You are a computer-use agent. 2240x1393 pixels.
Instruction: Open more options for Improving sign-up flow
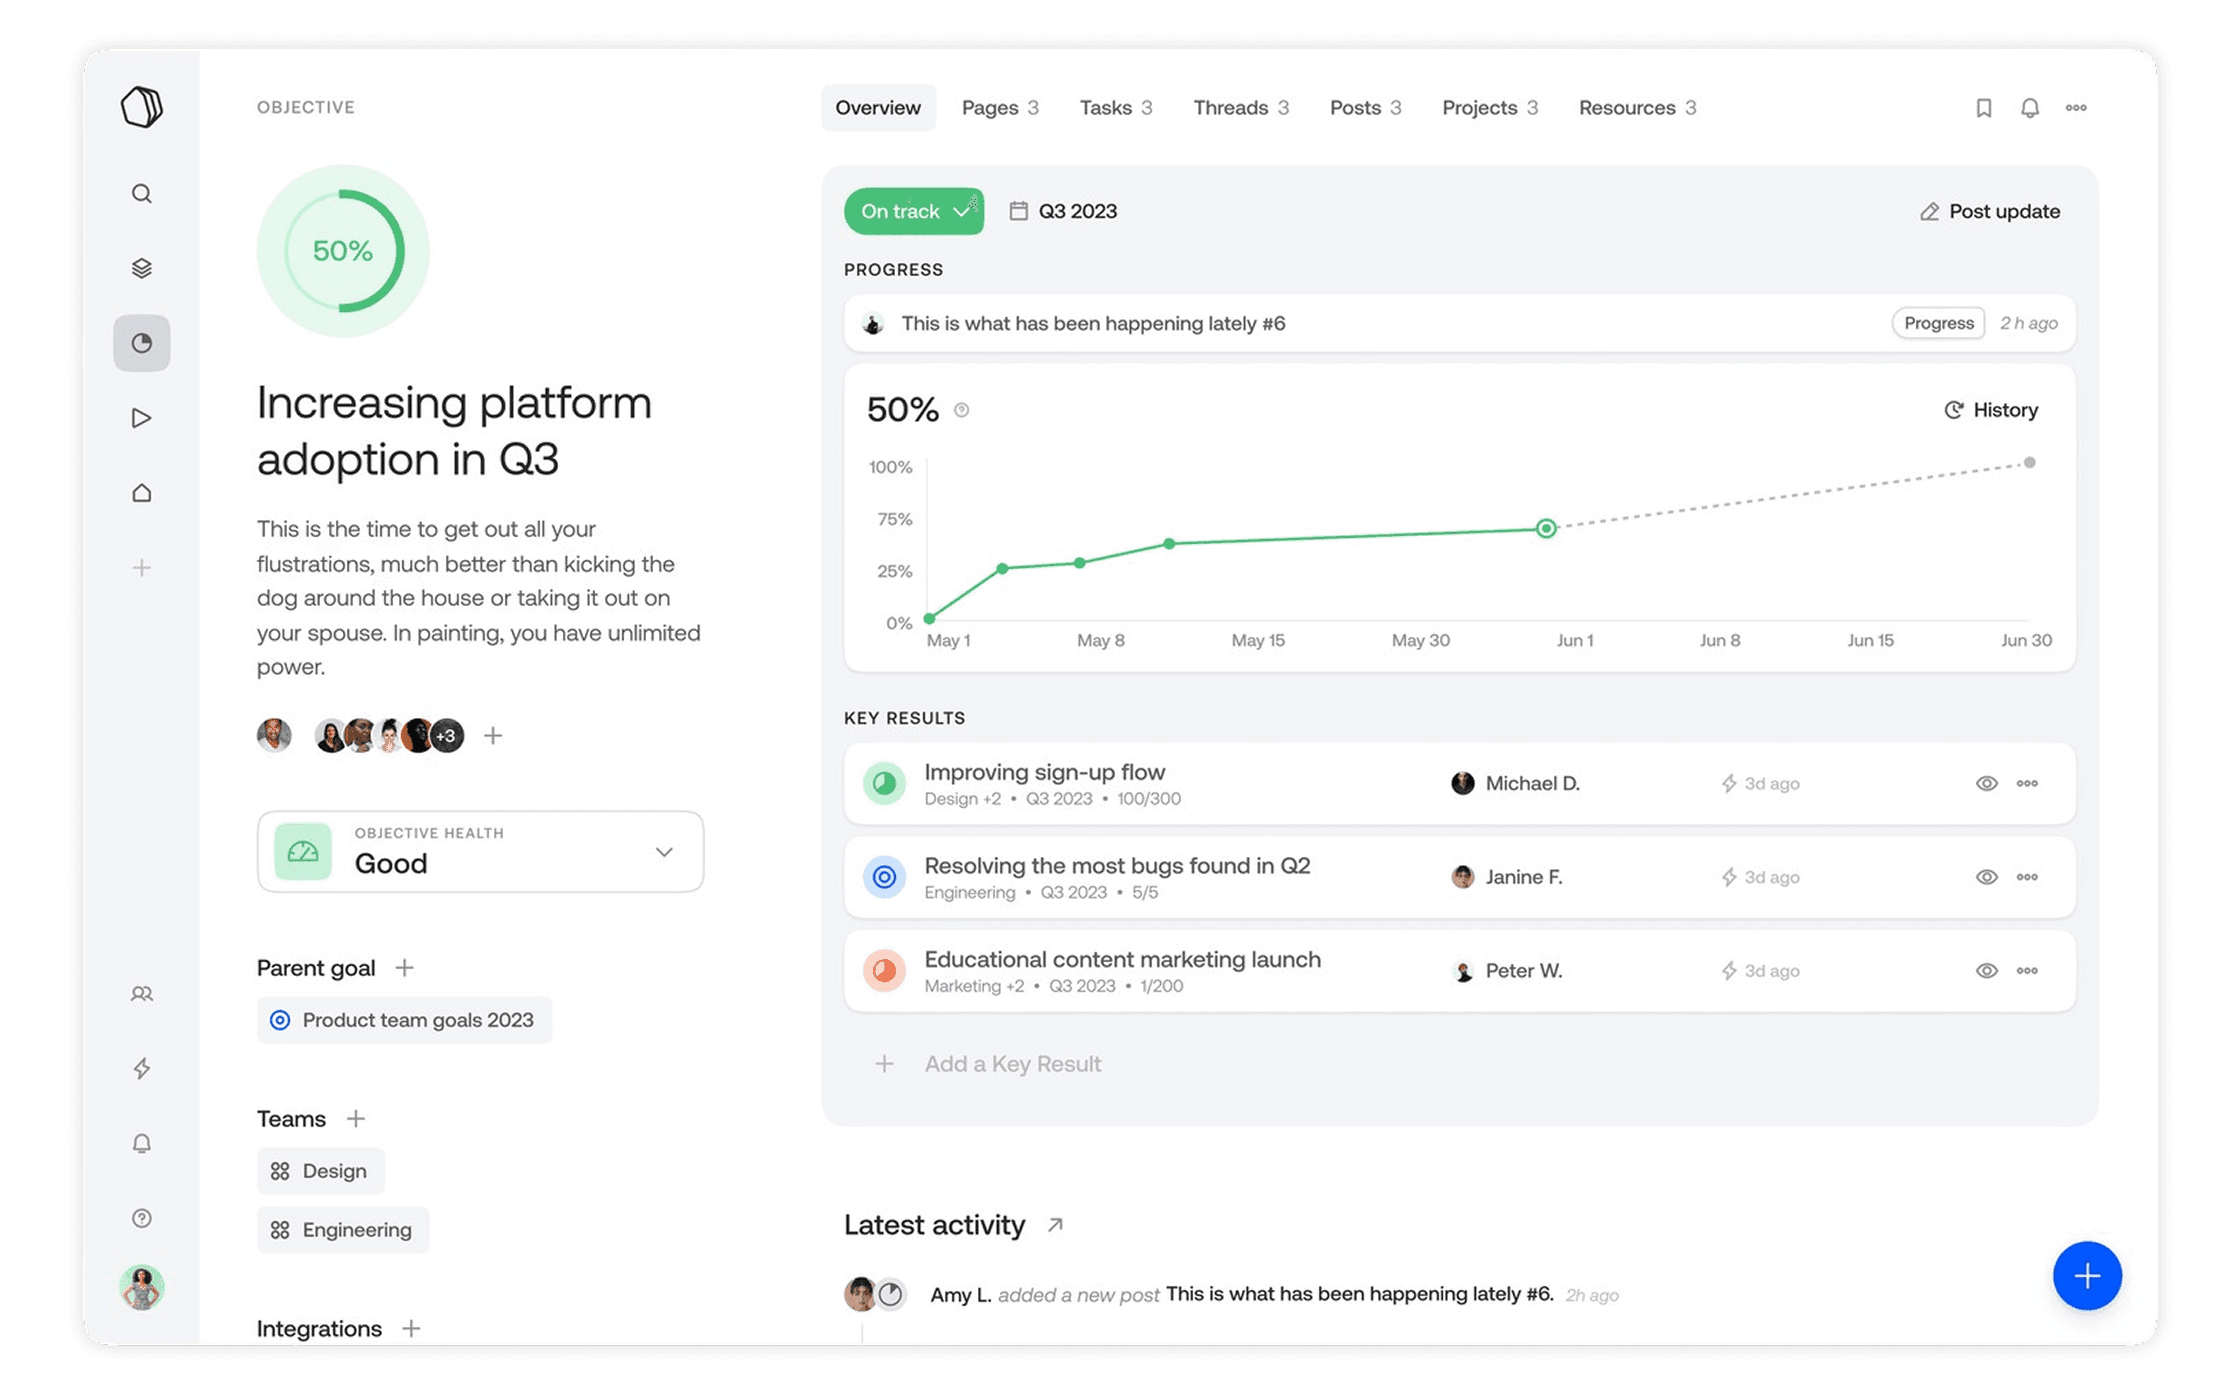(2027, 783)
